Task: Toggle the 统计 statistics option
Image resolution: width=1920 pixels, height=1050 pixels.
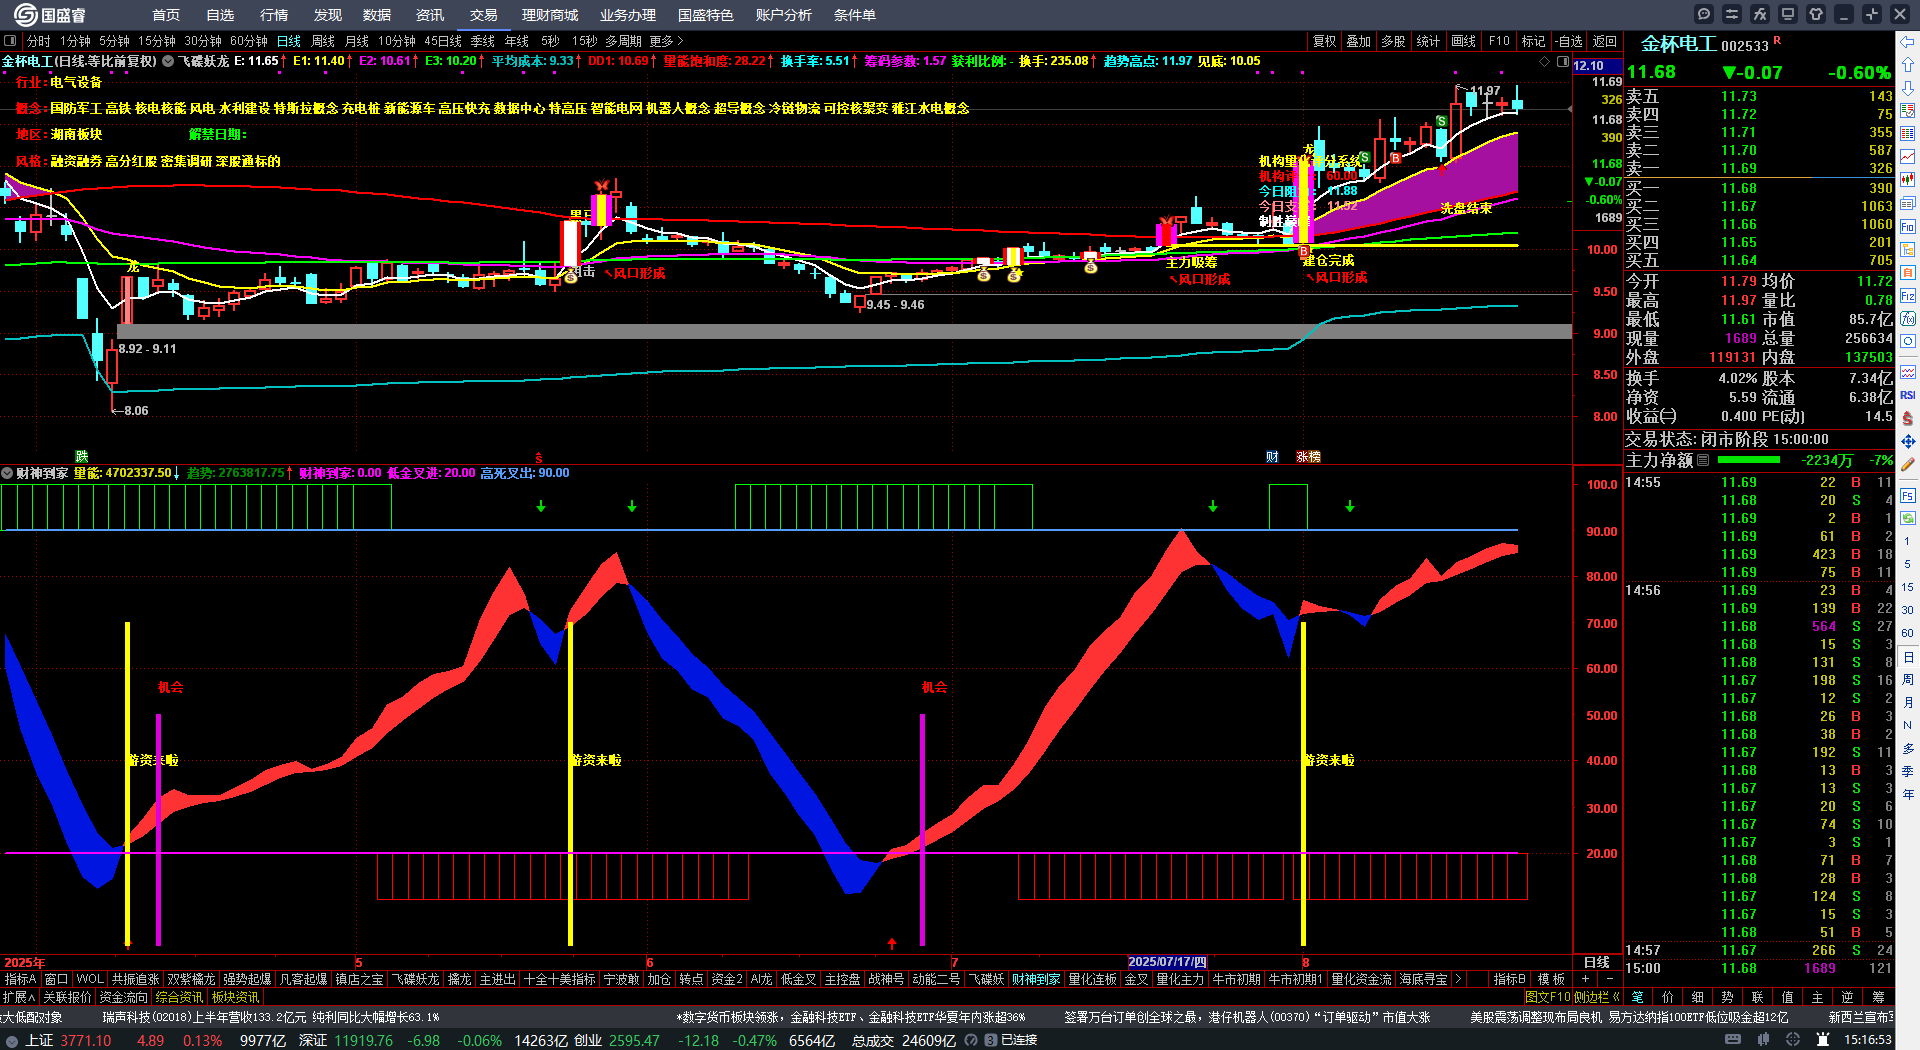Action: [1428, 41]
